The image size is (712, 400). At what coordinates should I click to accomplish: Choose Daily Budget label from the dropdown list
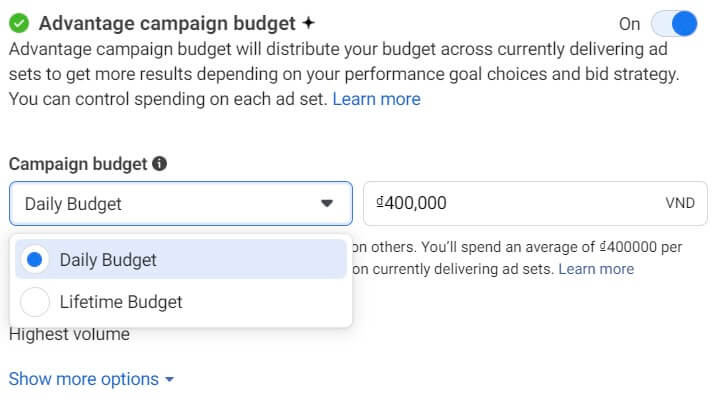[x=108, y=260]
